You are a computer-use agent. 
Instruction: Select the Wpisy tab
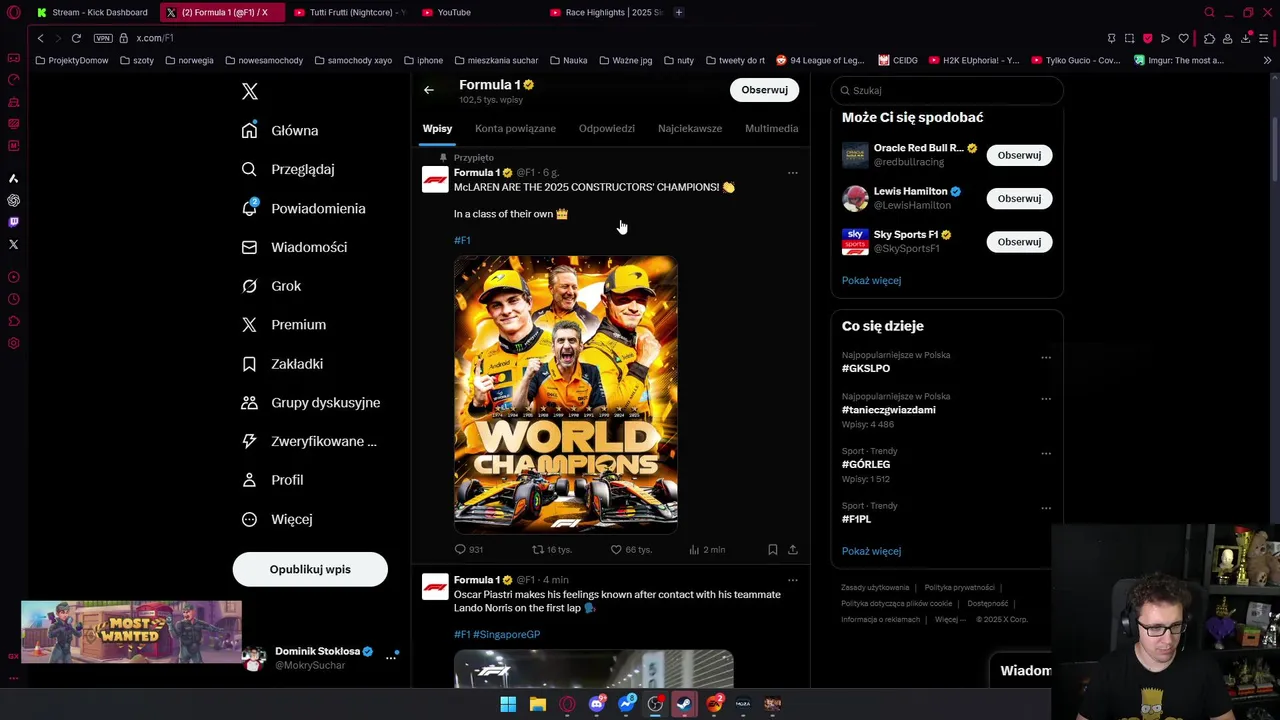(437, 128)
